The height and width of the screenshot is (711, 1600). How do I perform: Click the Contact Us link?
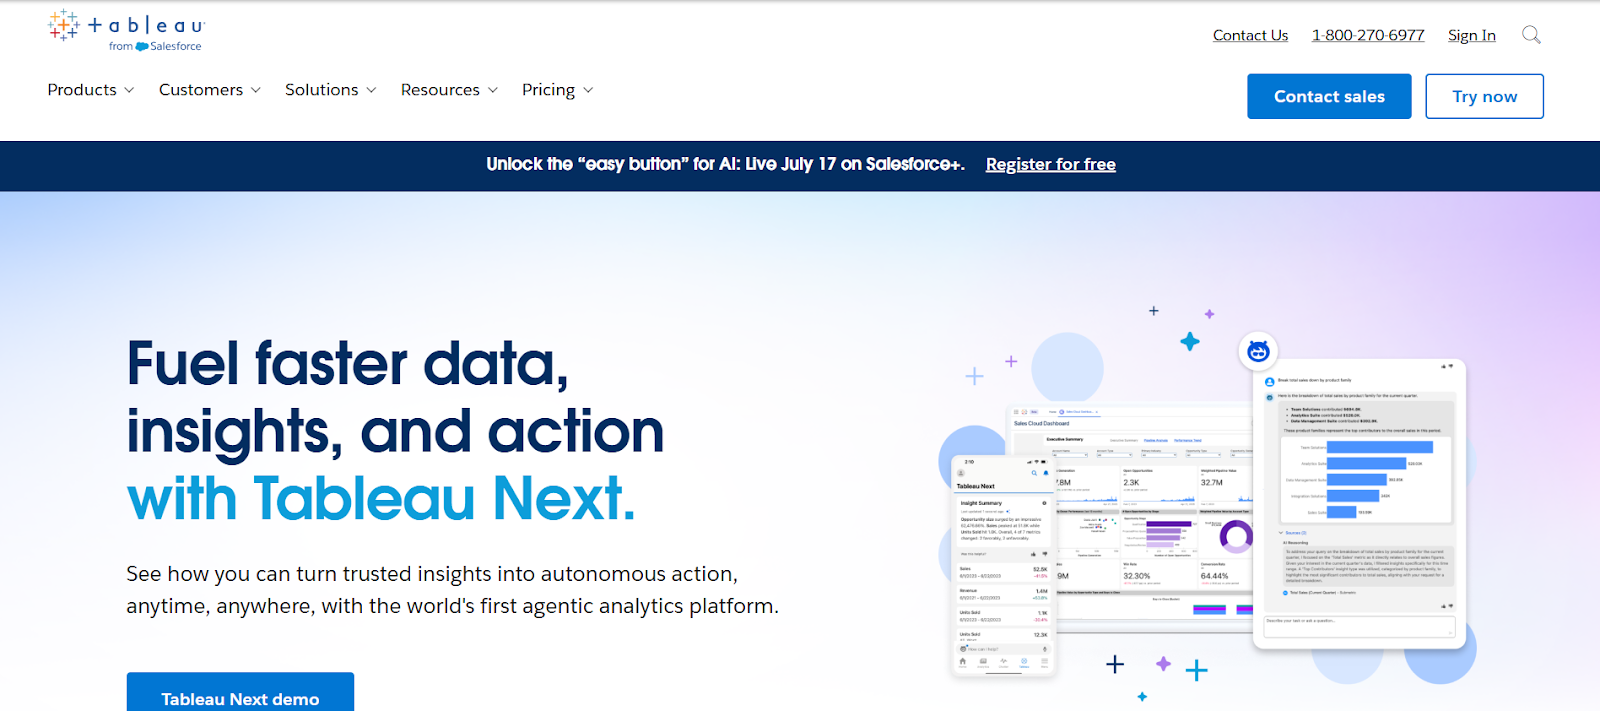point(1250,35)
